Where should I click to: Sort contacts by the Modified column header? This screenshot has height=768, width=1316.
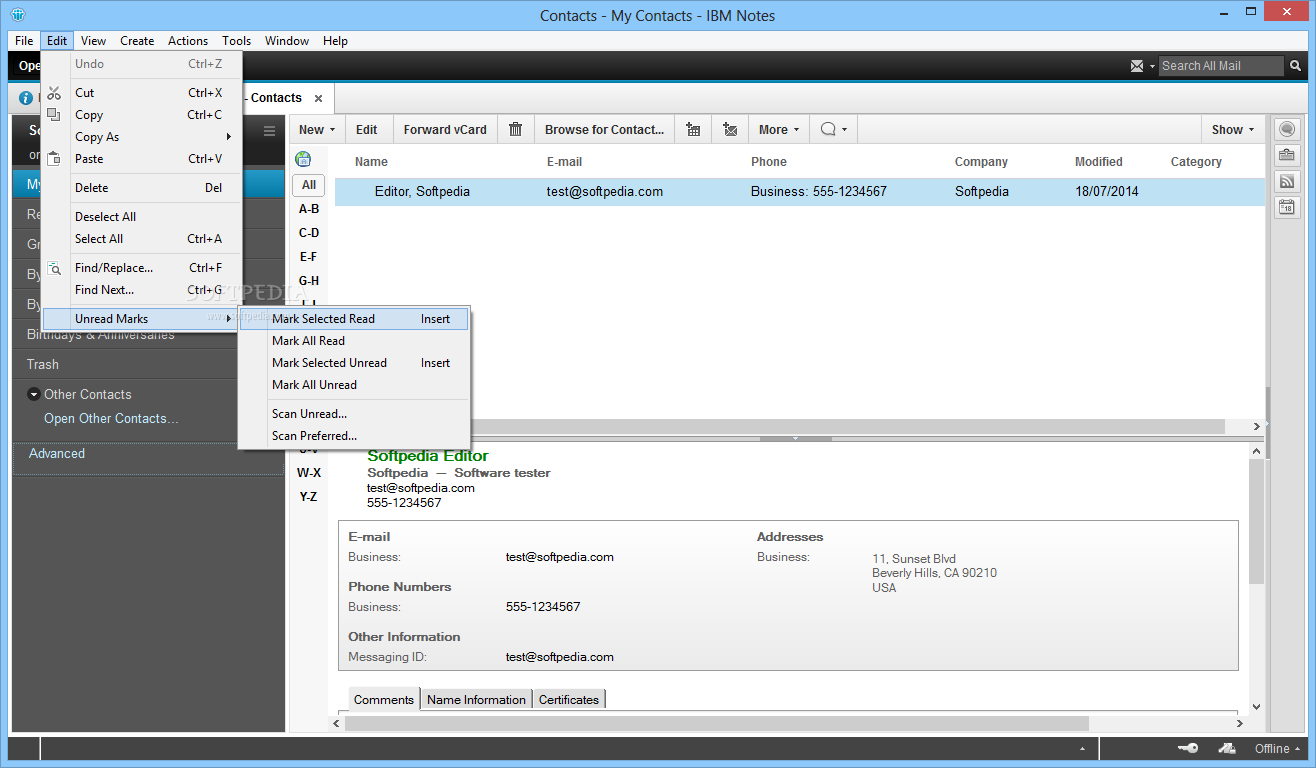pos(1098,162)
